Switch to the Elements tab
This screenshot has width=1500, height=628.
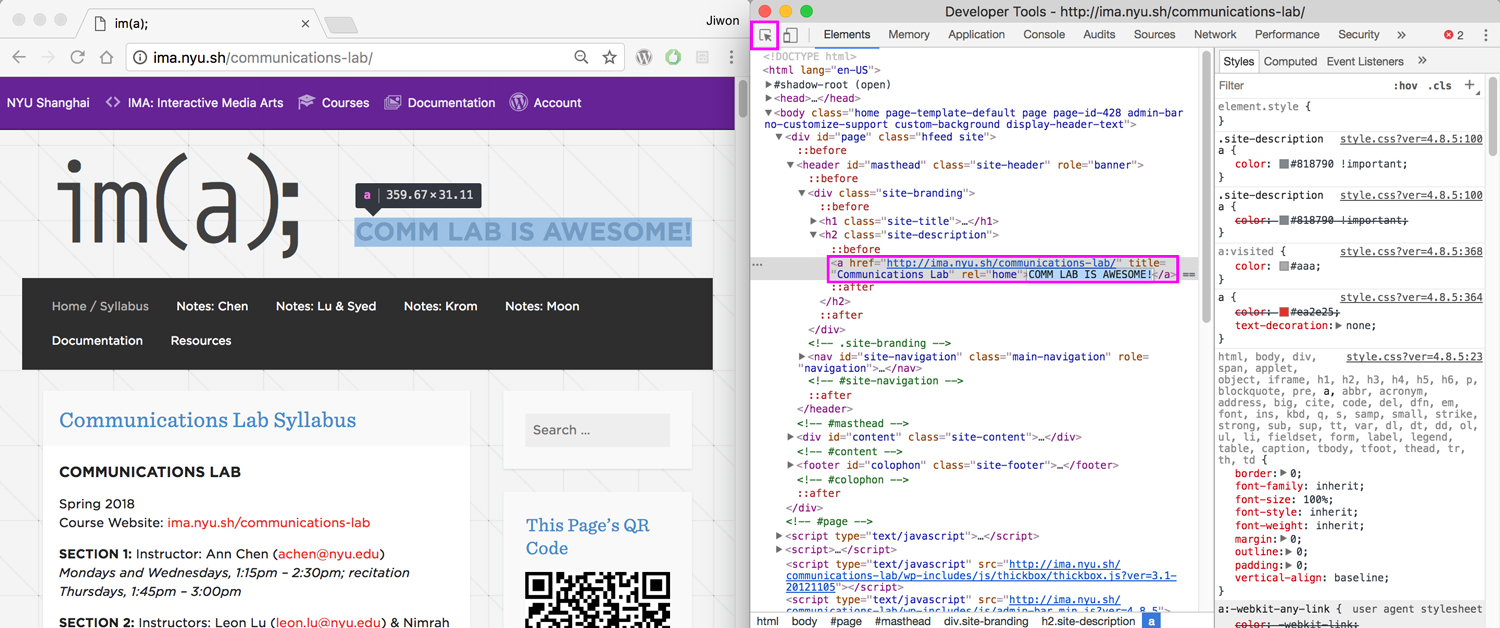[x=847, y=35]
